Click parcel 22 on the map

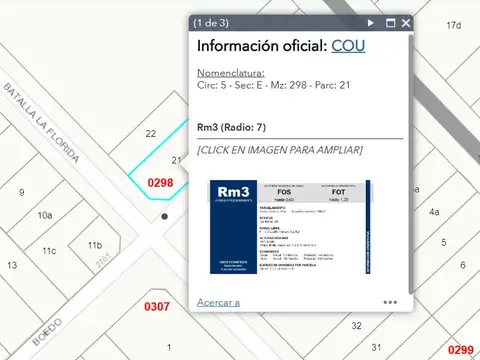(x=151, y=134)
